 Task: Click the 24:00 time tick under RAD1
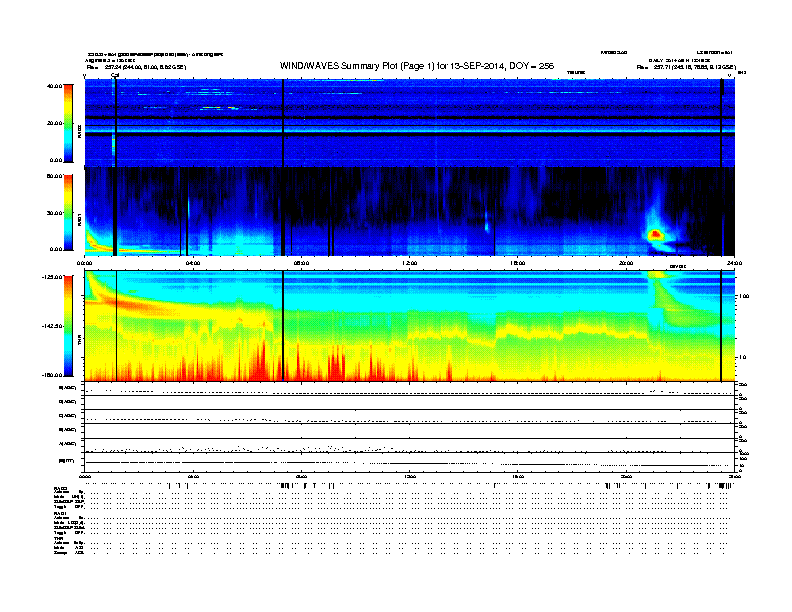pyautogui.click(x=734, y=263)
